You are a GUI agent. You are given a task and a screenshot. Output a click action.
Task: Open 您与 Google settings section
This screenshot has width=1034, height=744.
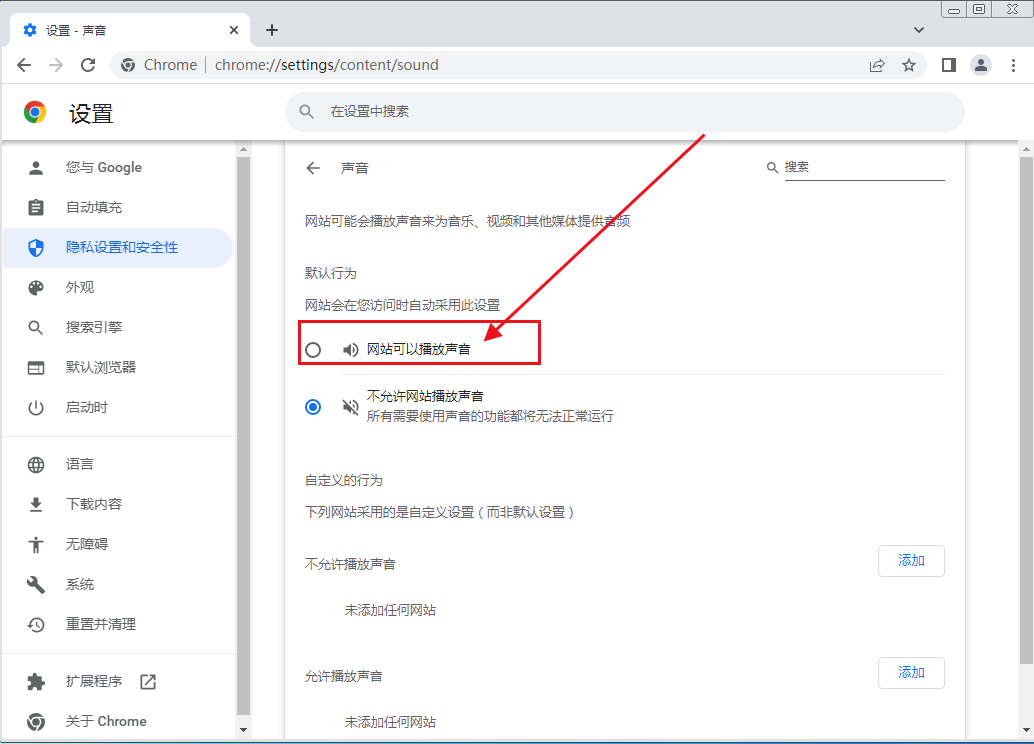click(x=119, y=168)
